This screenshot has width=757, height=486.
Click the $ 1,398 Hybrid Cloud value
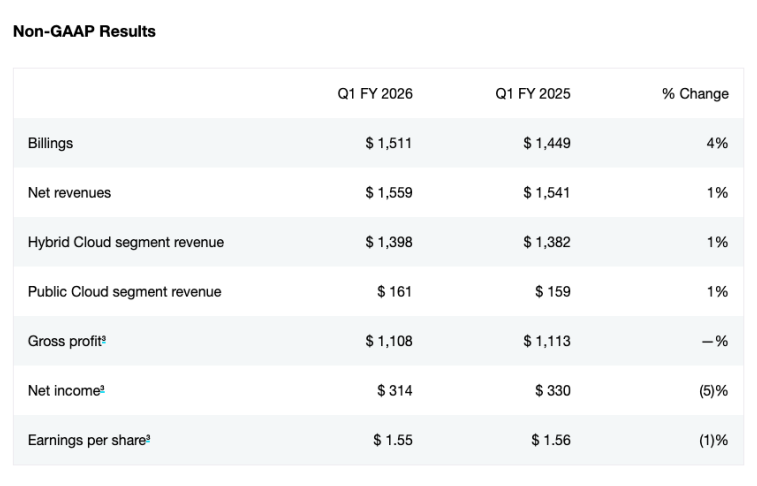click(x=388, y=242)
